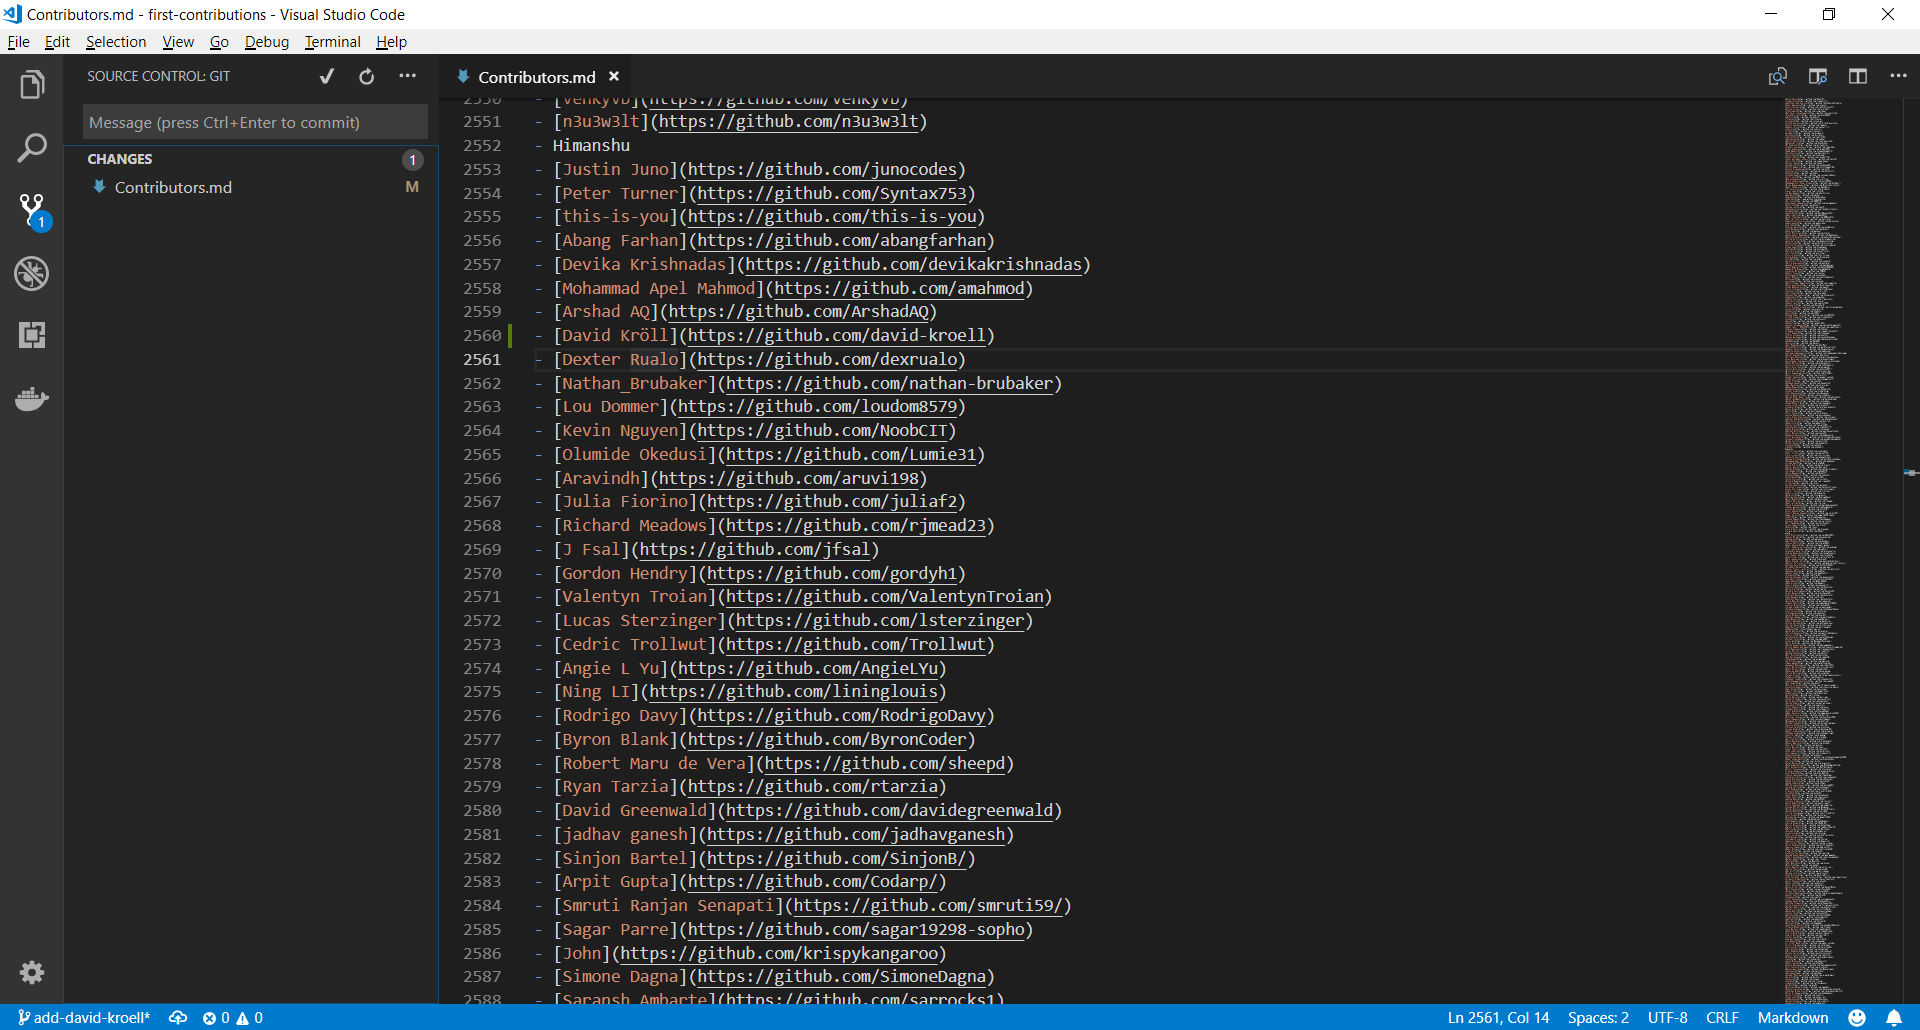Collapse the Changes section
Viewport: 1920px width, 1030px height.
click(x=119, y=158)
